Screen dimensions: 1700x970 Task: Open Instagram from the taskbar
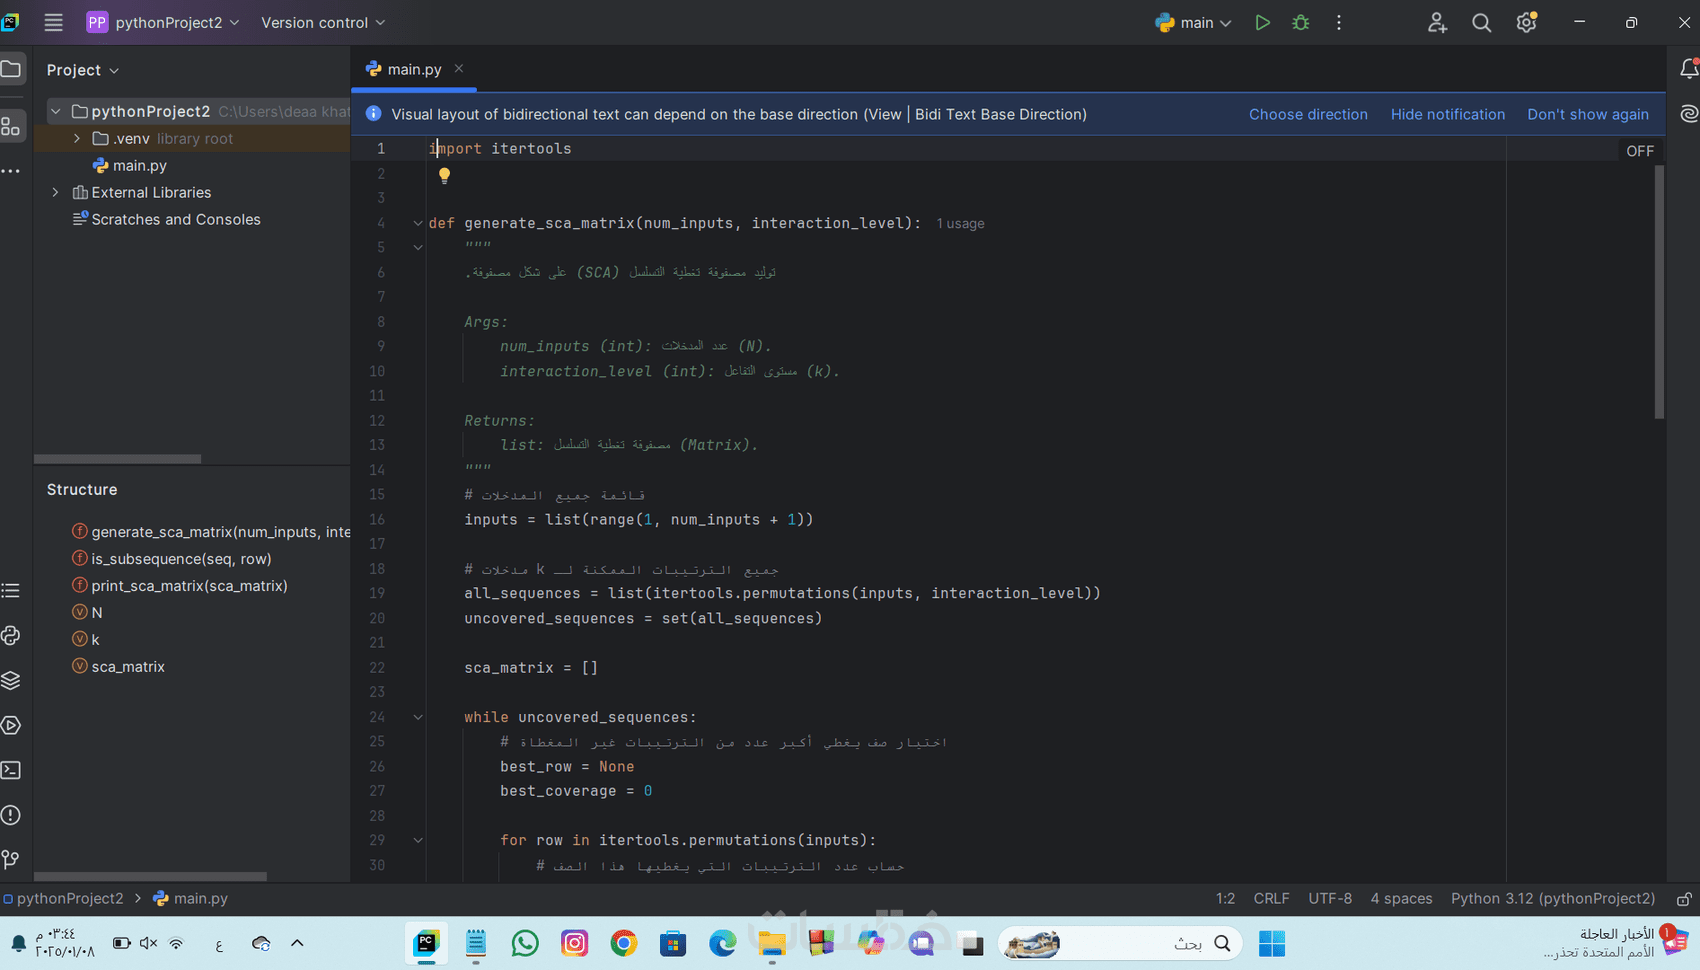point(575,943)
